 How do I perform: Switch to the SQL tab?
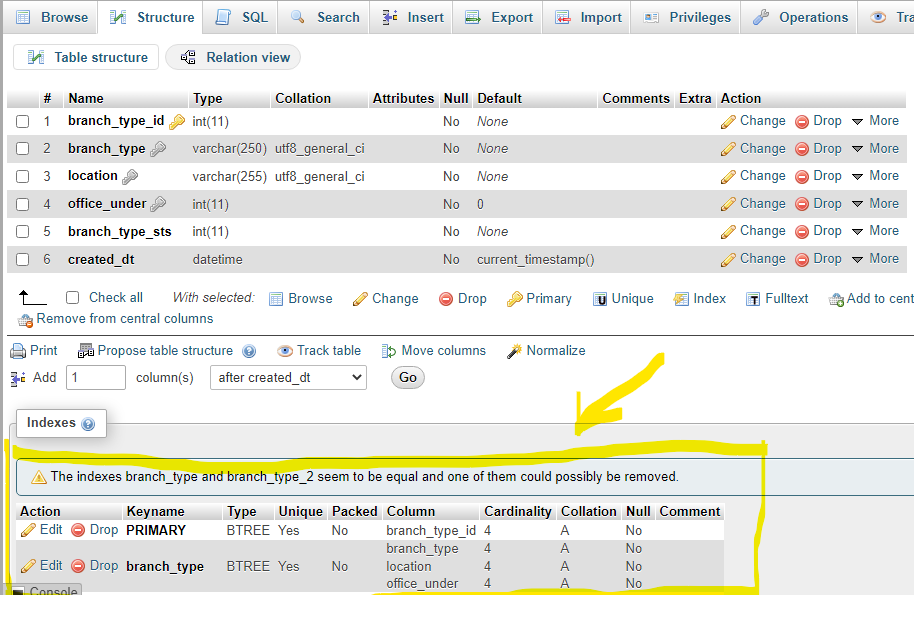[x=239, y=17]
